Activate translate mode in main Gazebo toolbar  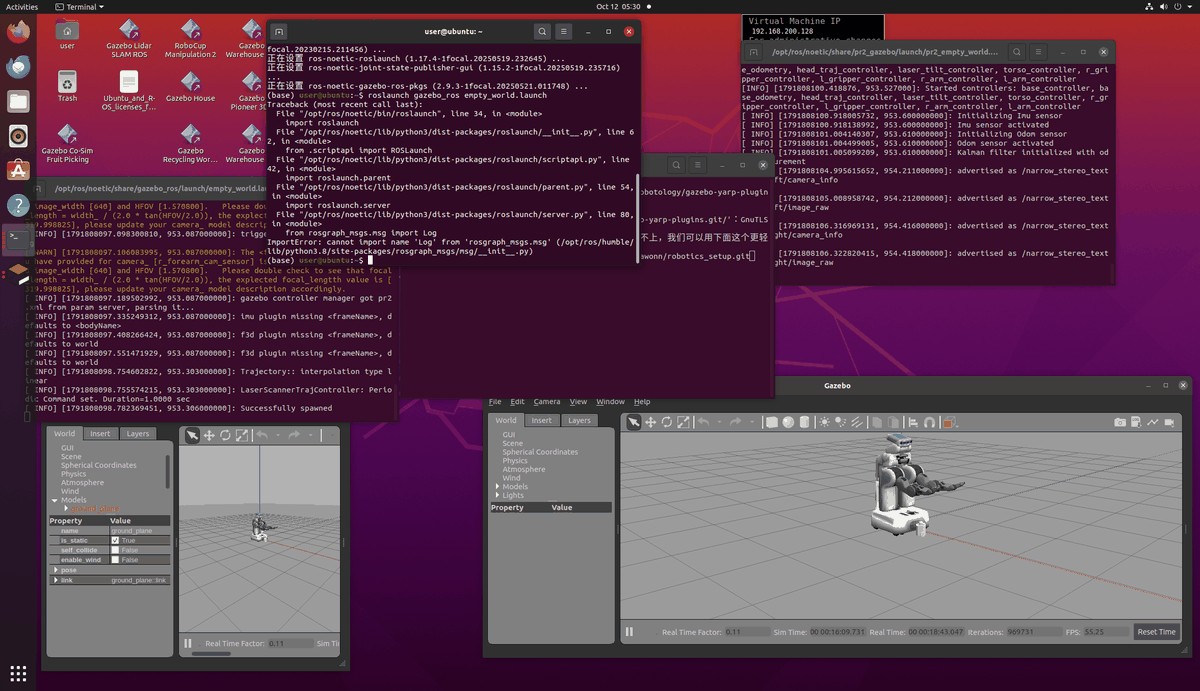point(651,422)
